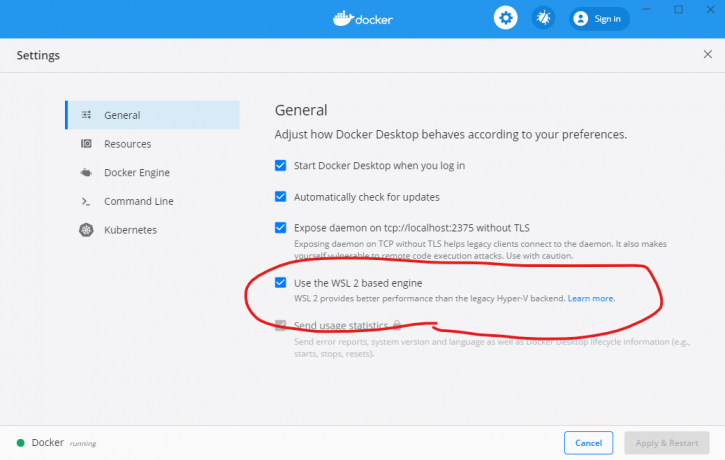Viewport: 725px width, 460px height.
Task: Close the Settings panel
Action: [x=707, y=55]
